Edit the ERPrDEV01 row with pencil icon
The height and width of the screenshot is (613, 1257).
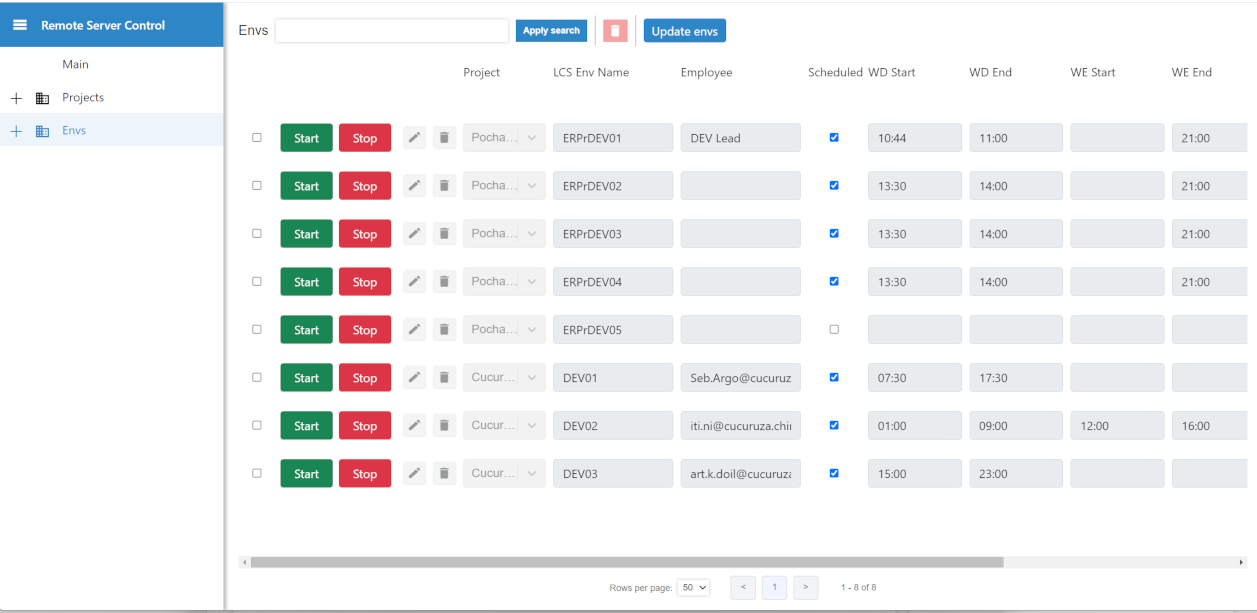pos(414,138)
